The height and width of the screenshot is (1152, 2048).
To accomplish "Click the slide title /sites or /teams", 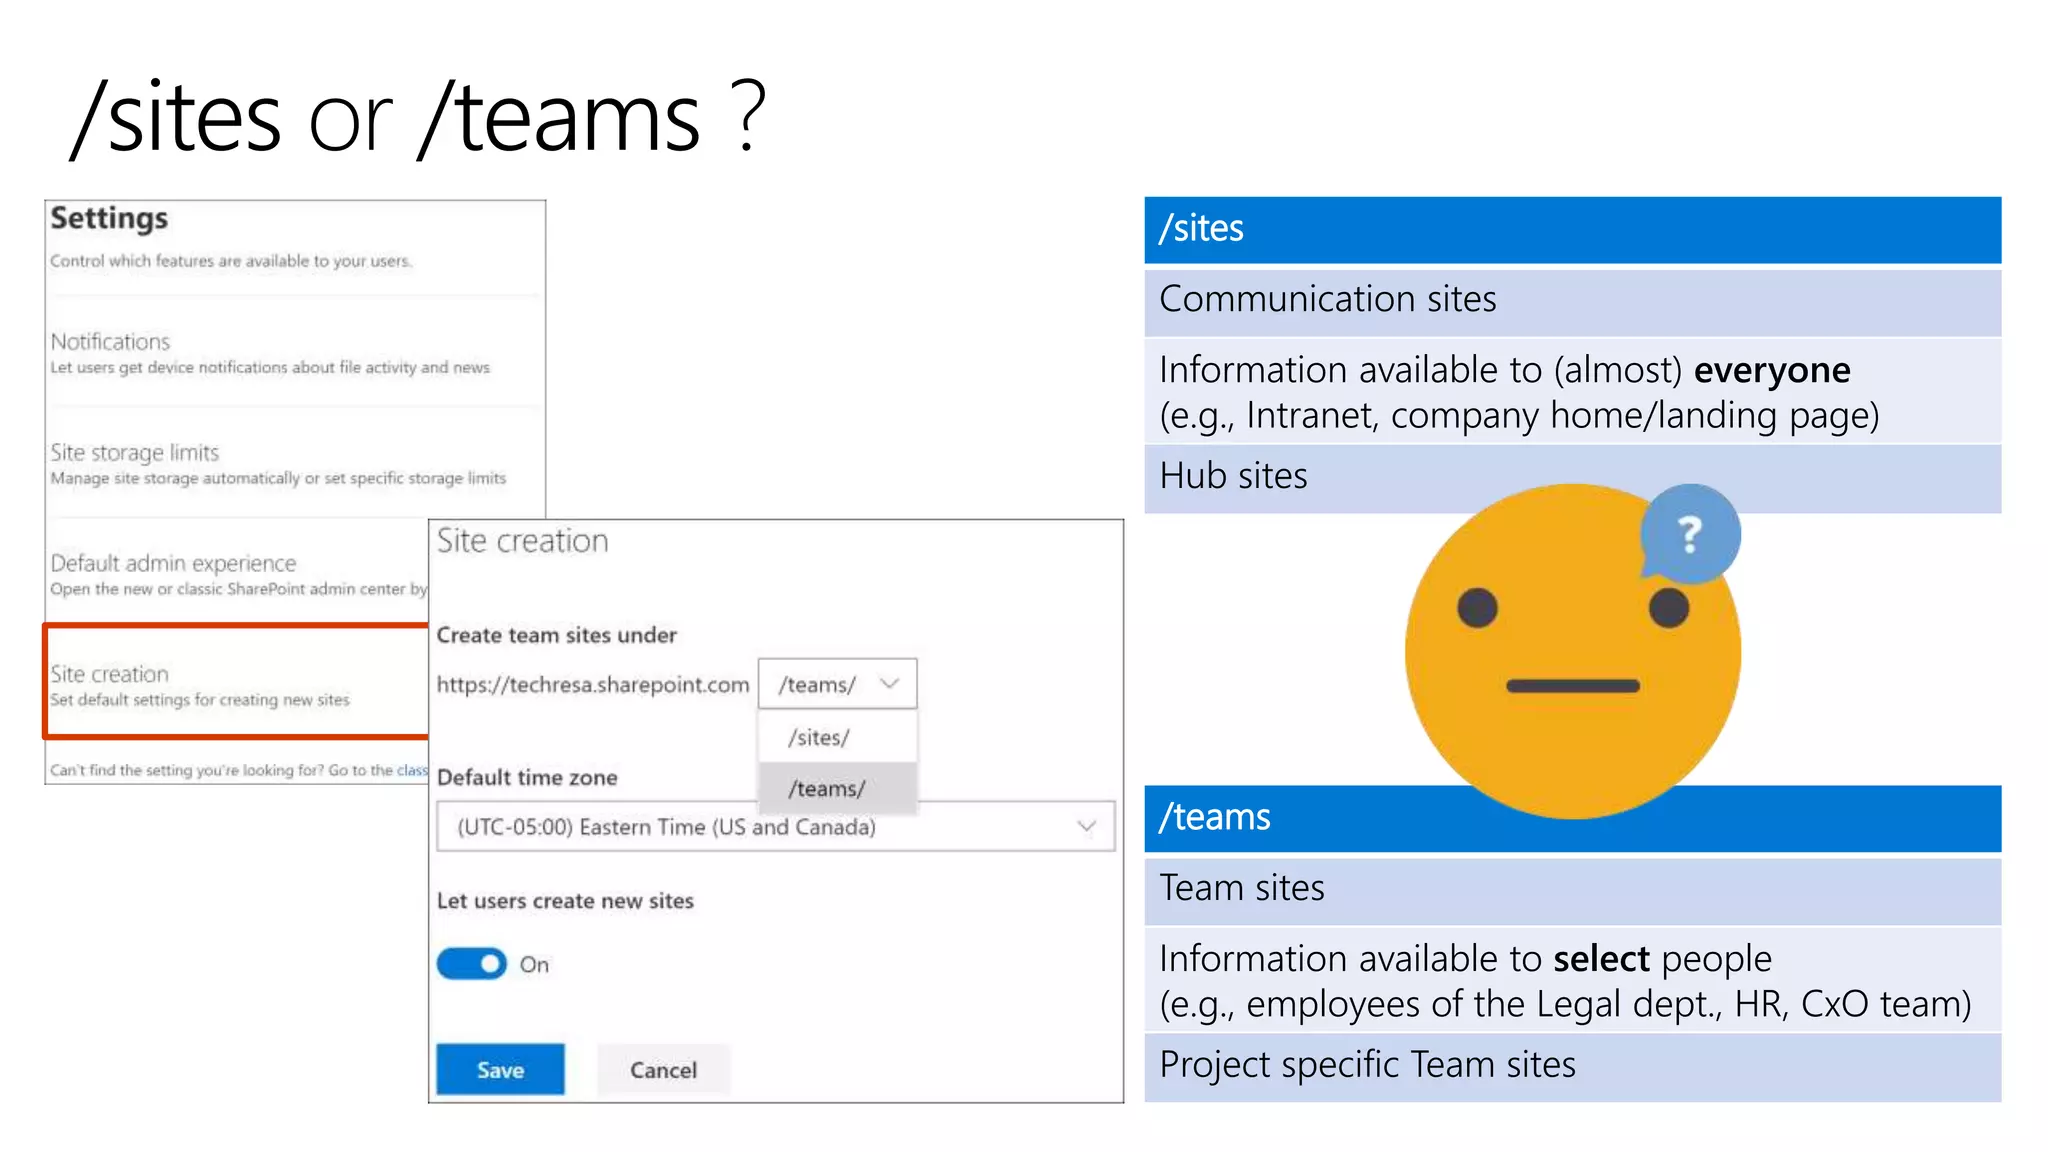I will coord(418,118).
